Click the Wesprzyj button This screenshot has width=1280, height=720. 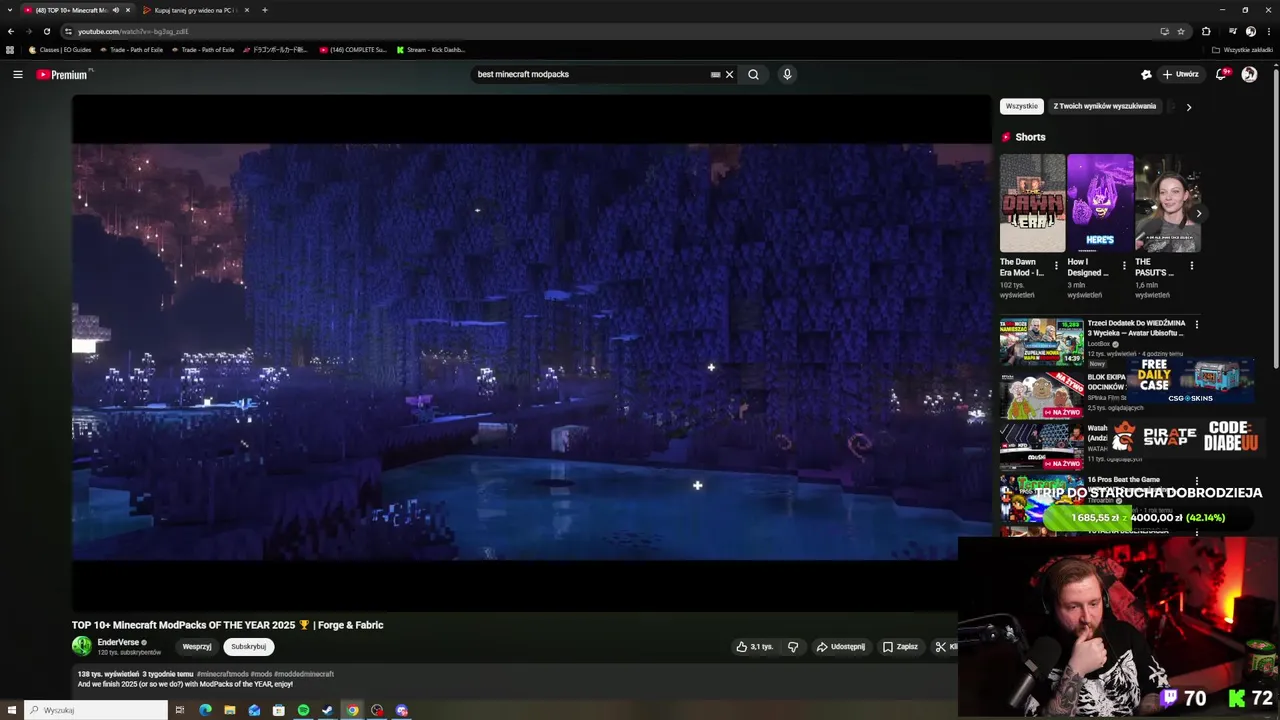(196, 647)
